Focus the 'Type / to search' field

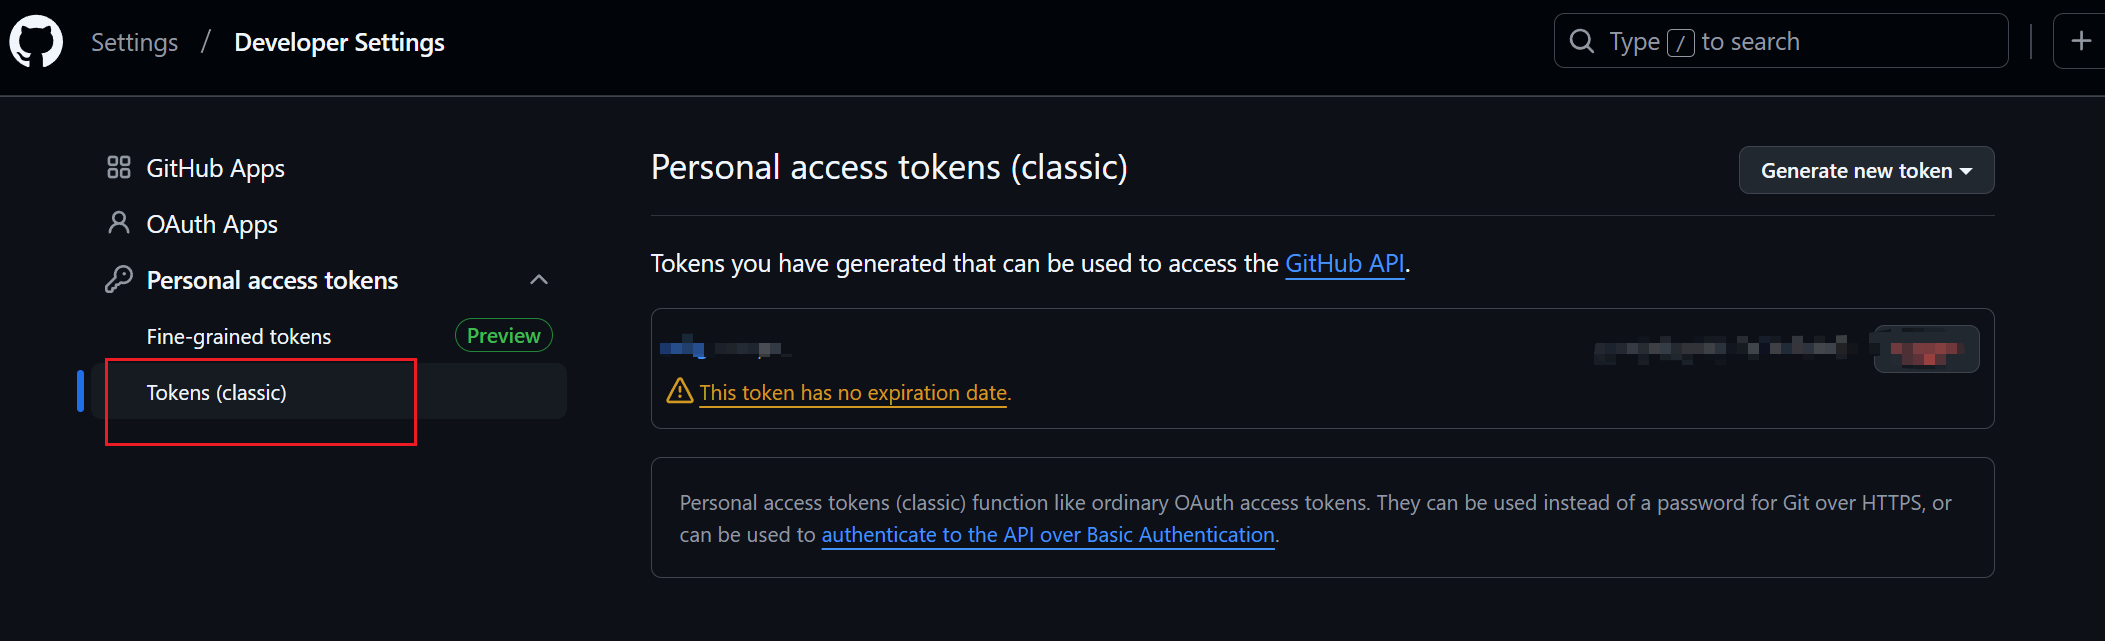pyautogui.click(x=1780, y=41)
